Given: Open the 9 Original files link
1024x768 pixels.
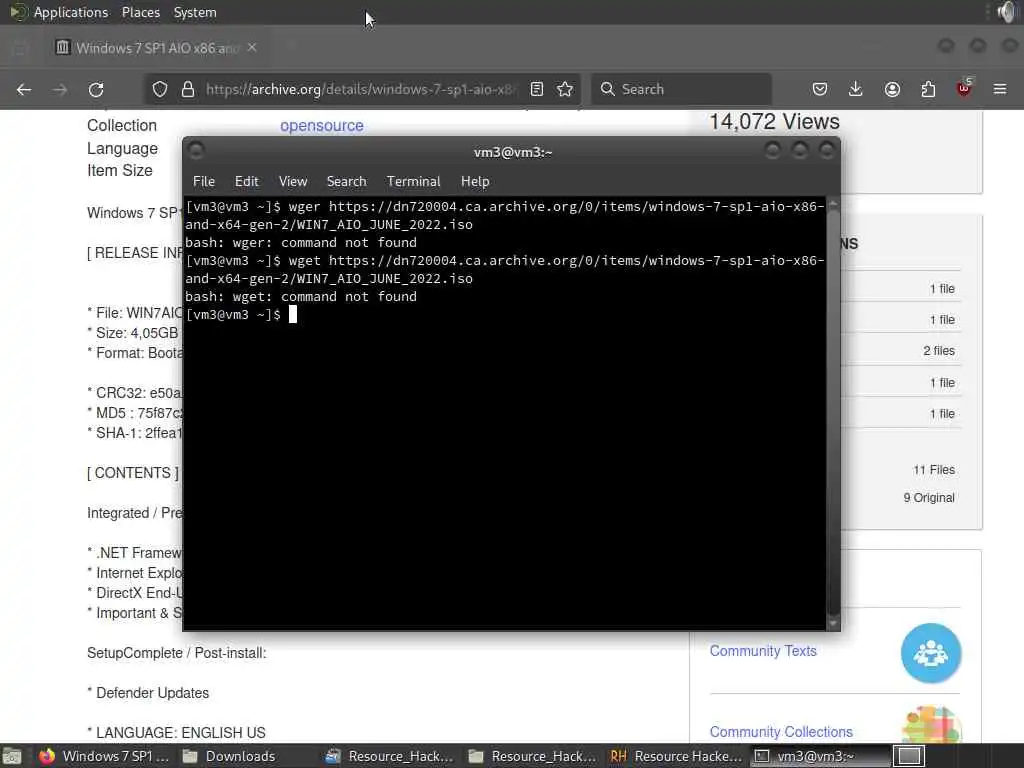Looking at the screenshot, I should (929, 498).
